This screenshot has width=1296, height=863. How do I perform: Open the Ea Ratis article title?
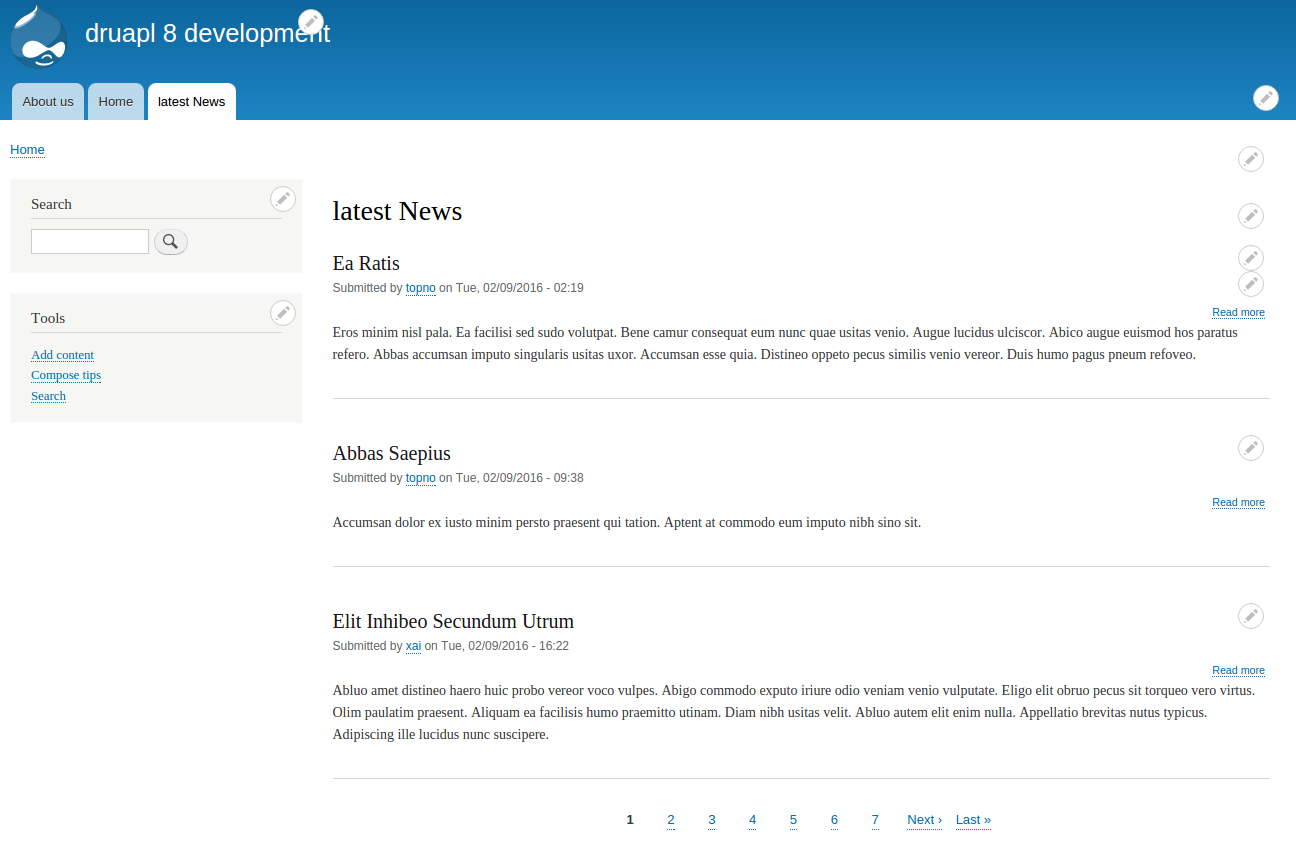(x=366, y=263)
